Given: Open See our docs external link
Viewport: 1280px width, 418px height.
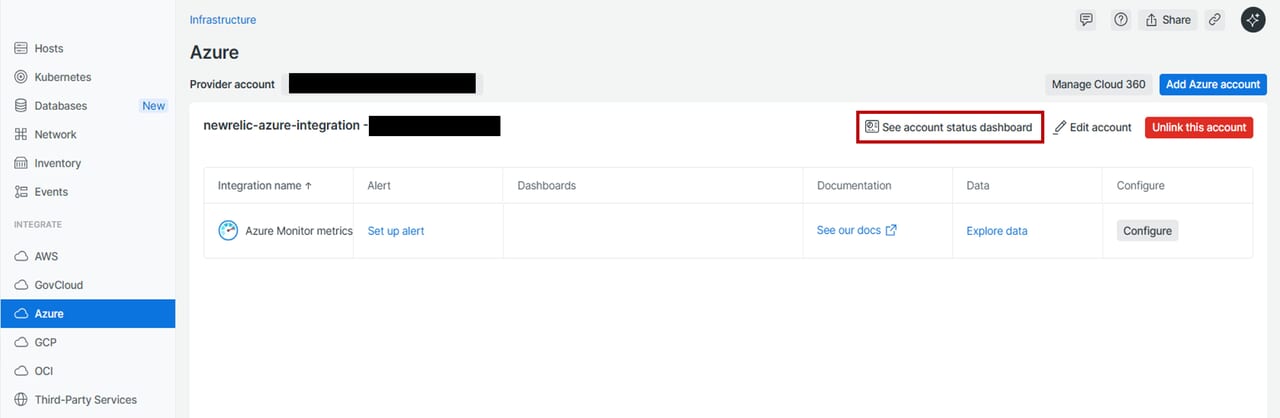Looking at the screenshot, I should point(856,231).
